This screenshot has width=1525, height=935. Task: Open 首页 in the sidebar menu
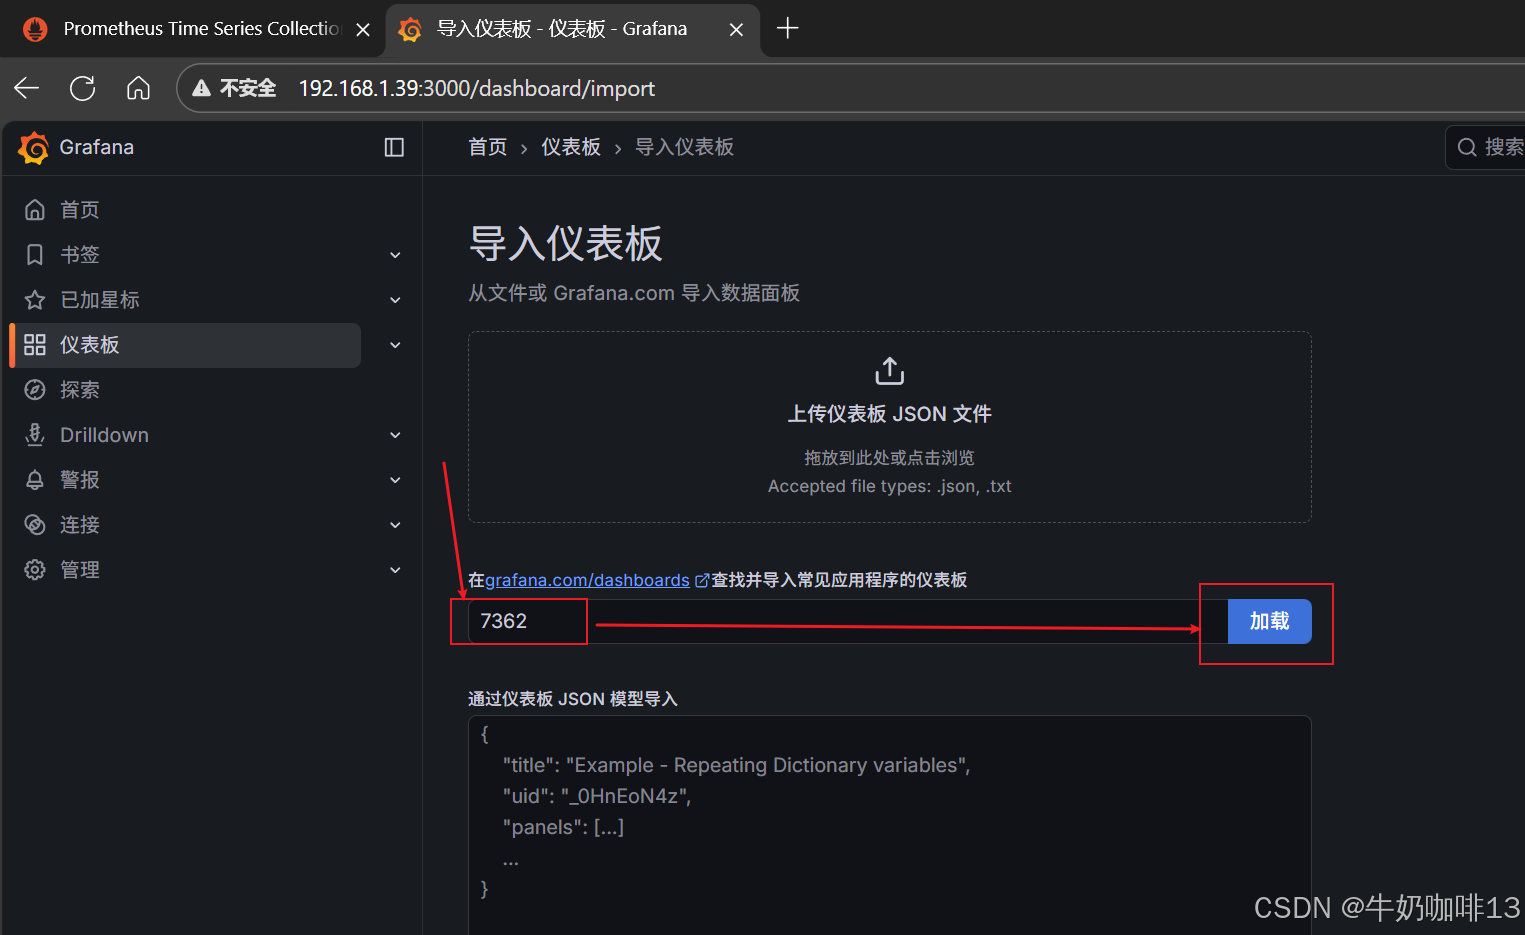[x=80, y=210]
